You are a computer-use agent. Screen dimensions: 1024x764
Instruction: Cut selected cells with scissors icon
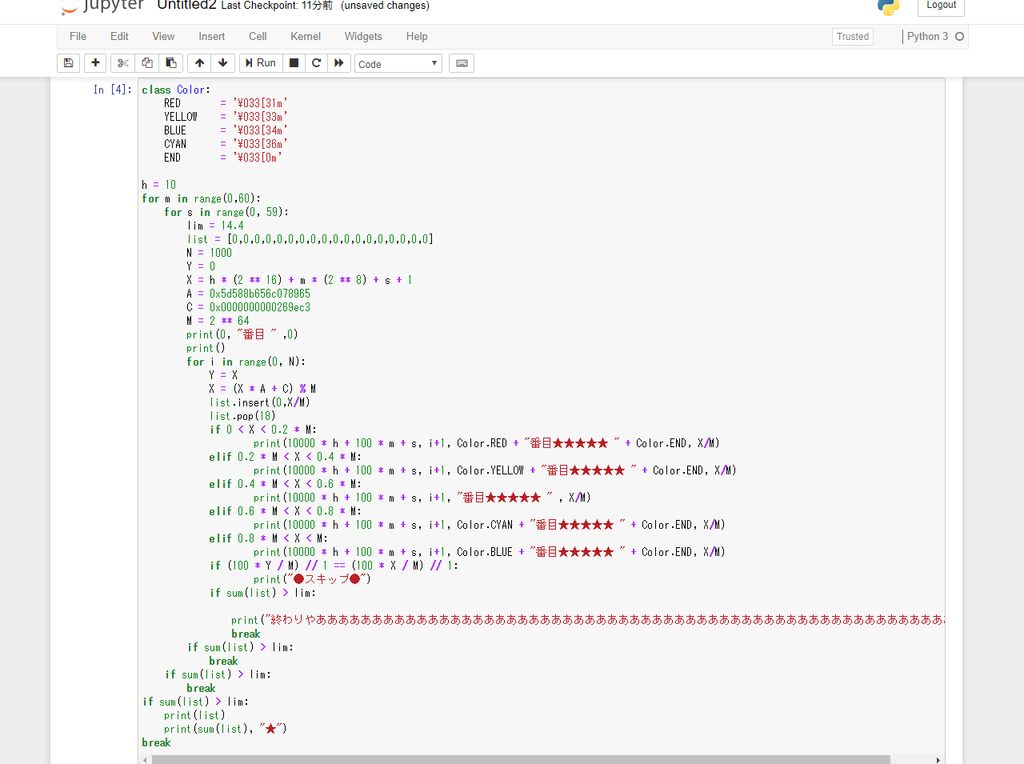coord(123,63)
